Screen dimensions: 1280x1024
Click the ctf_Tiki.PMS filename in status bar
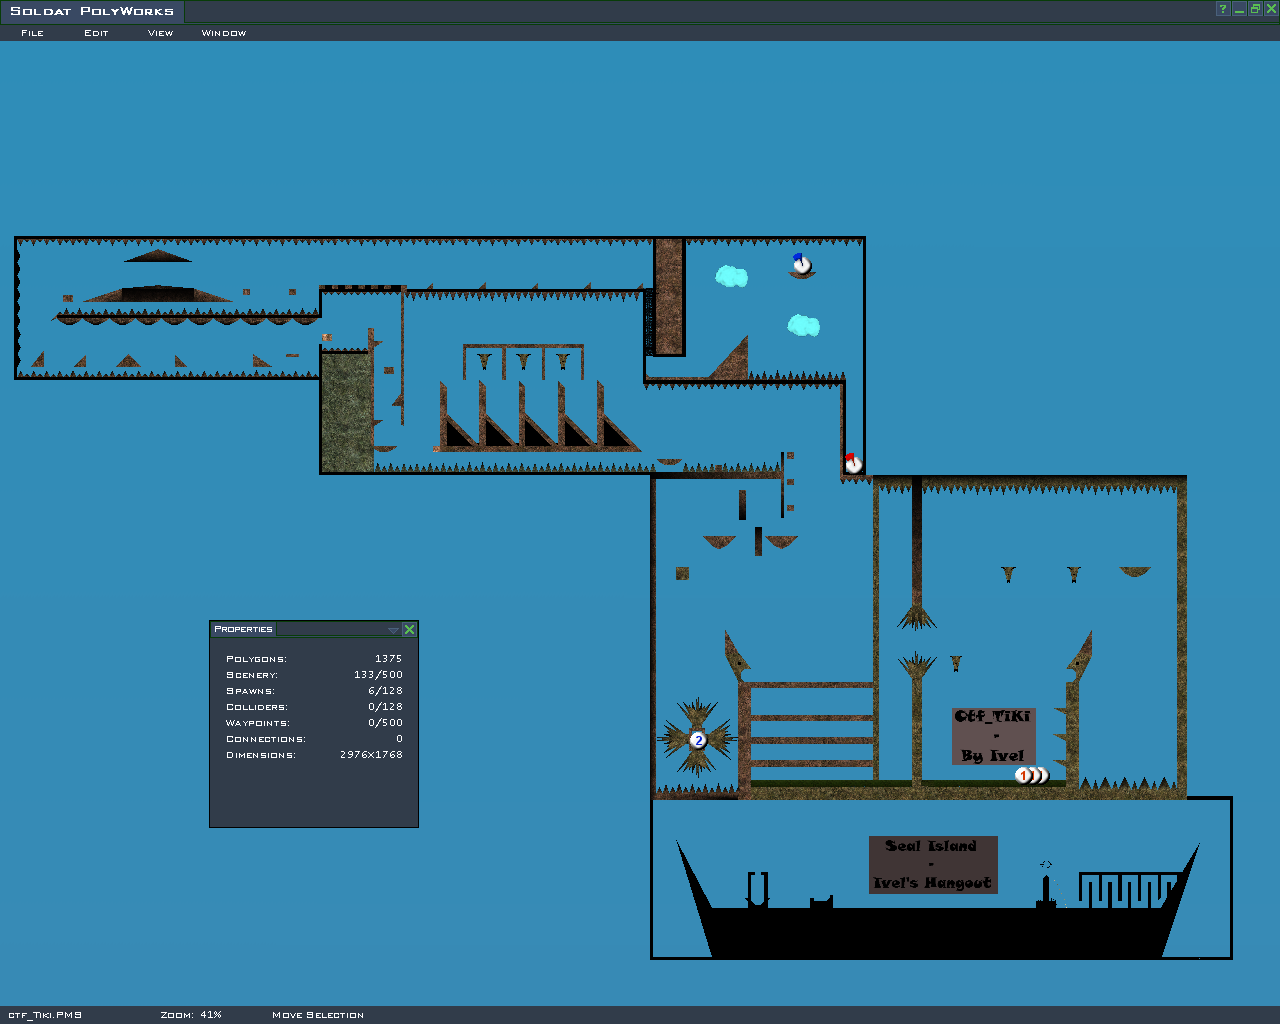pyautogui.click(x=45, y=1015)
